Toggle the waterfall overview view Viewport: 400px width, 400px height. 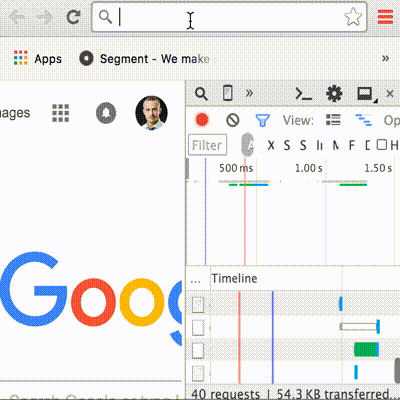[x=364, y=120]
